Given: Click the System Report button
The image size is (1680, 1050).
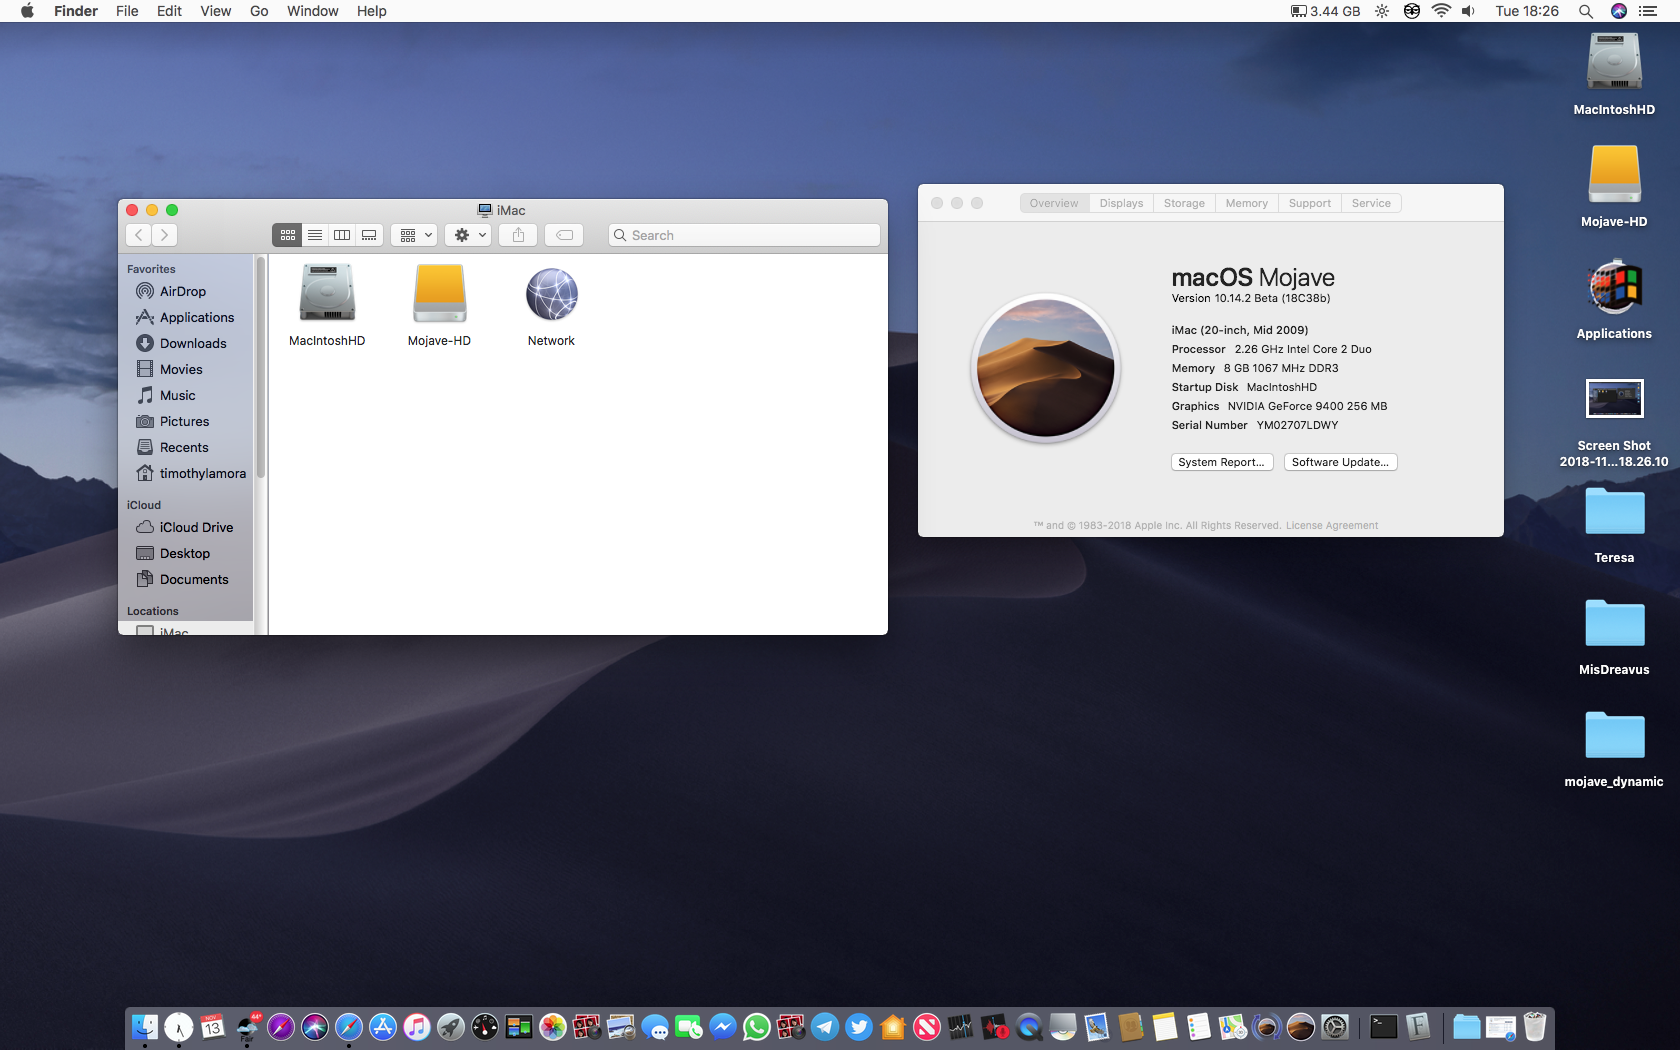Looking at the screenshot, I should coord(1221,462).
